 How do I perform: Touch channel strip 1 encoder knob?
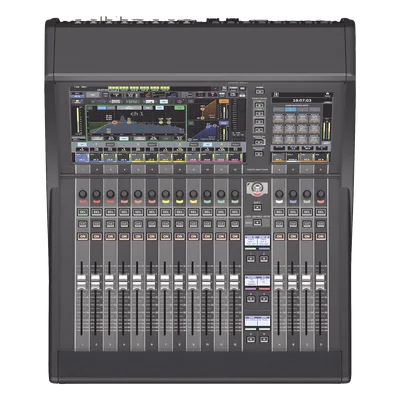click(82, 194)
